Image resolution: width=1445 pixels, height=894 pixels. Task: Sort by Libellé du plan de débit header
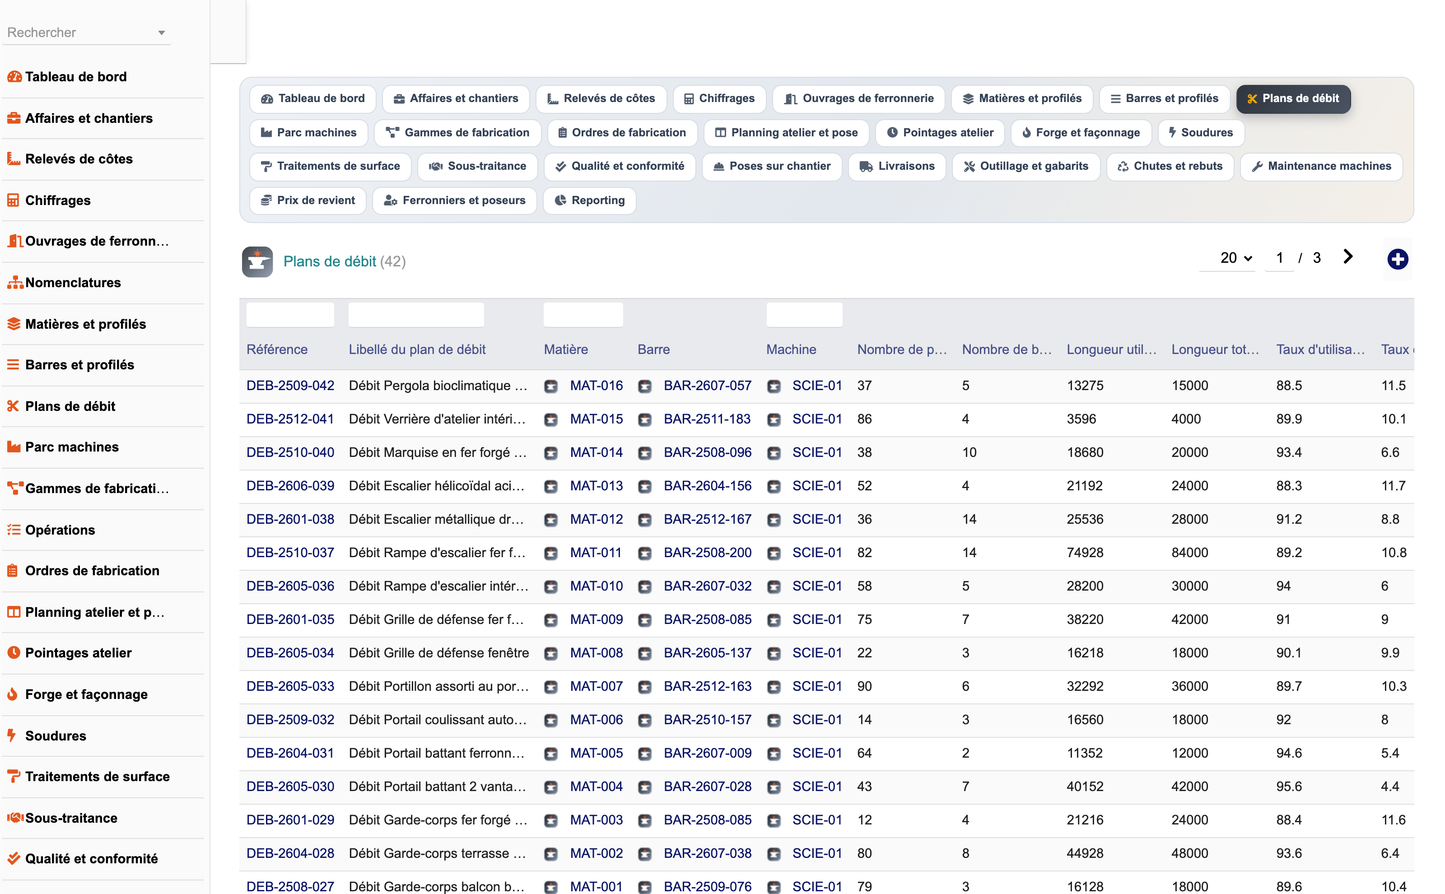[x=417, y=350]
